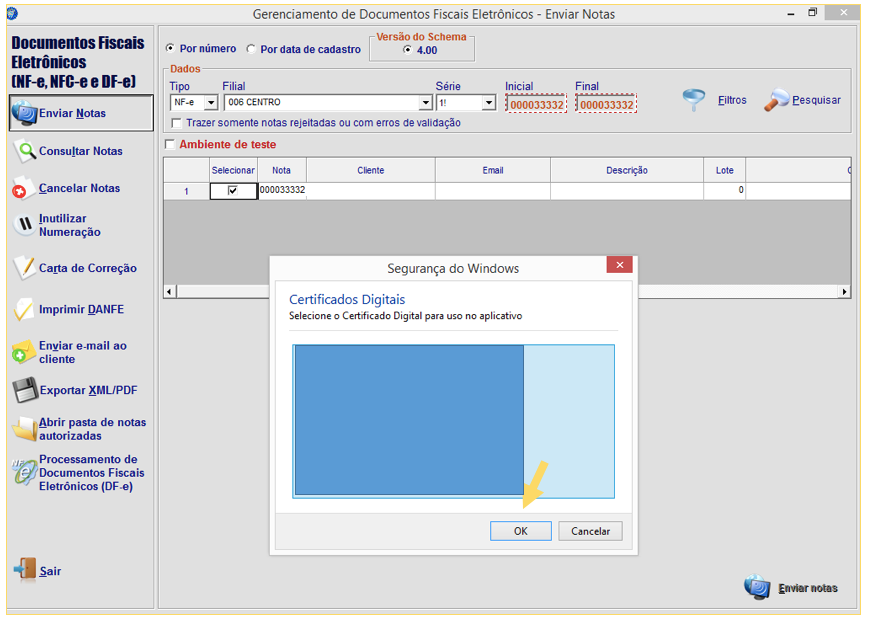
Task: Select the 'Por data de cadastro' option
Action: (251, 48)
